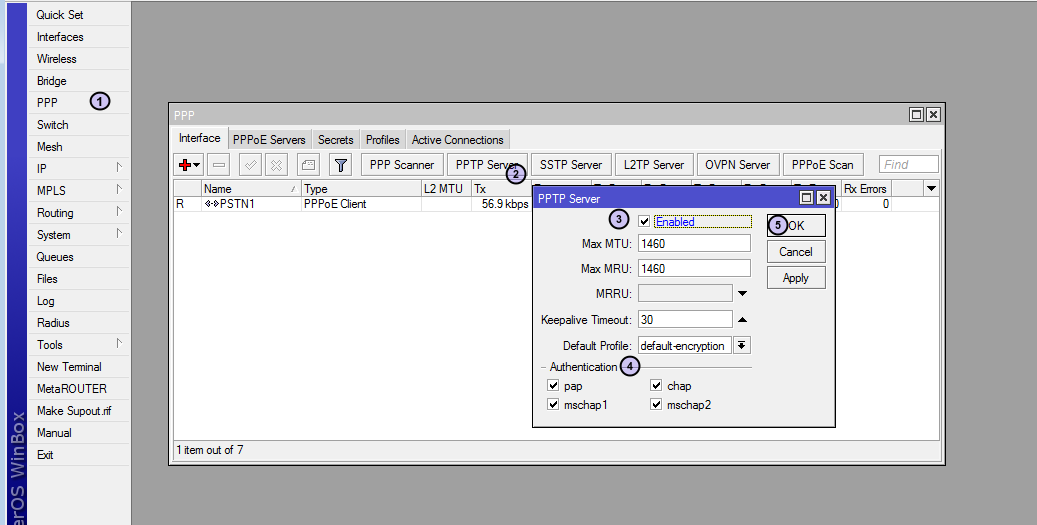Click the checkmark Enable icon in PPP toolbar
1037x525 pixels.
(x=251, y=165)
